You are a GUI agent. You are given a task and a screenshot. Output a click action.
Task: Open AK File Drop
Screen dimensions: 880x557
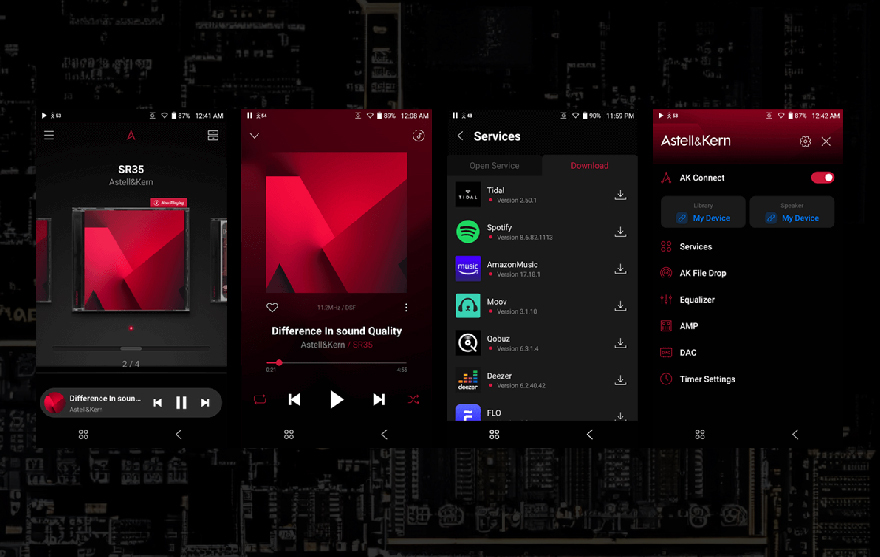pos(702,273)
